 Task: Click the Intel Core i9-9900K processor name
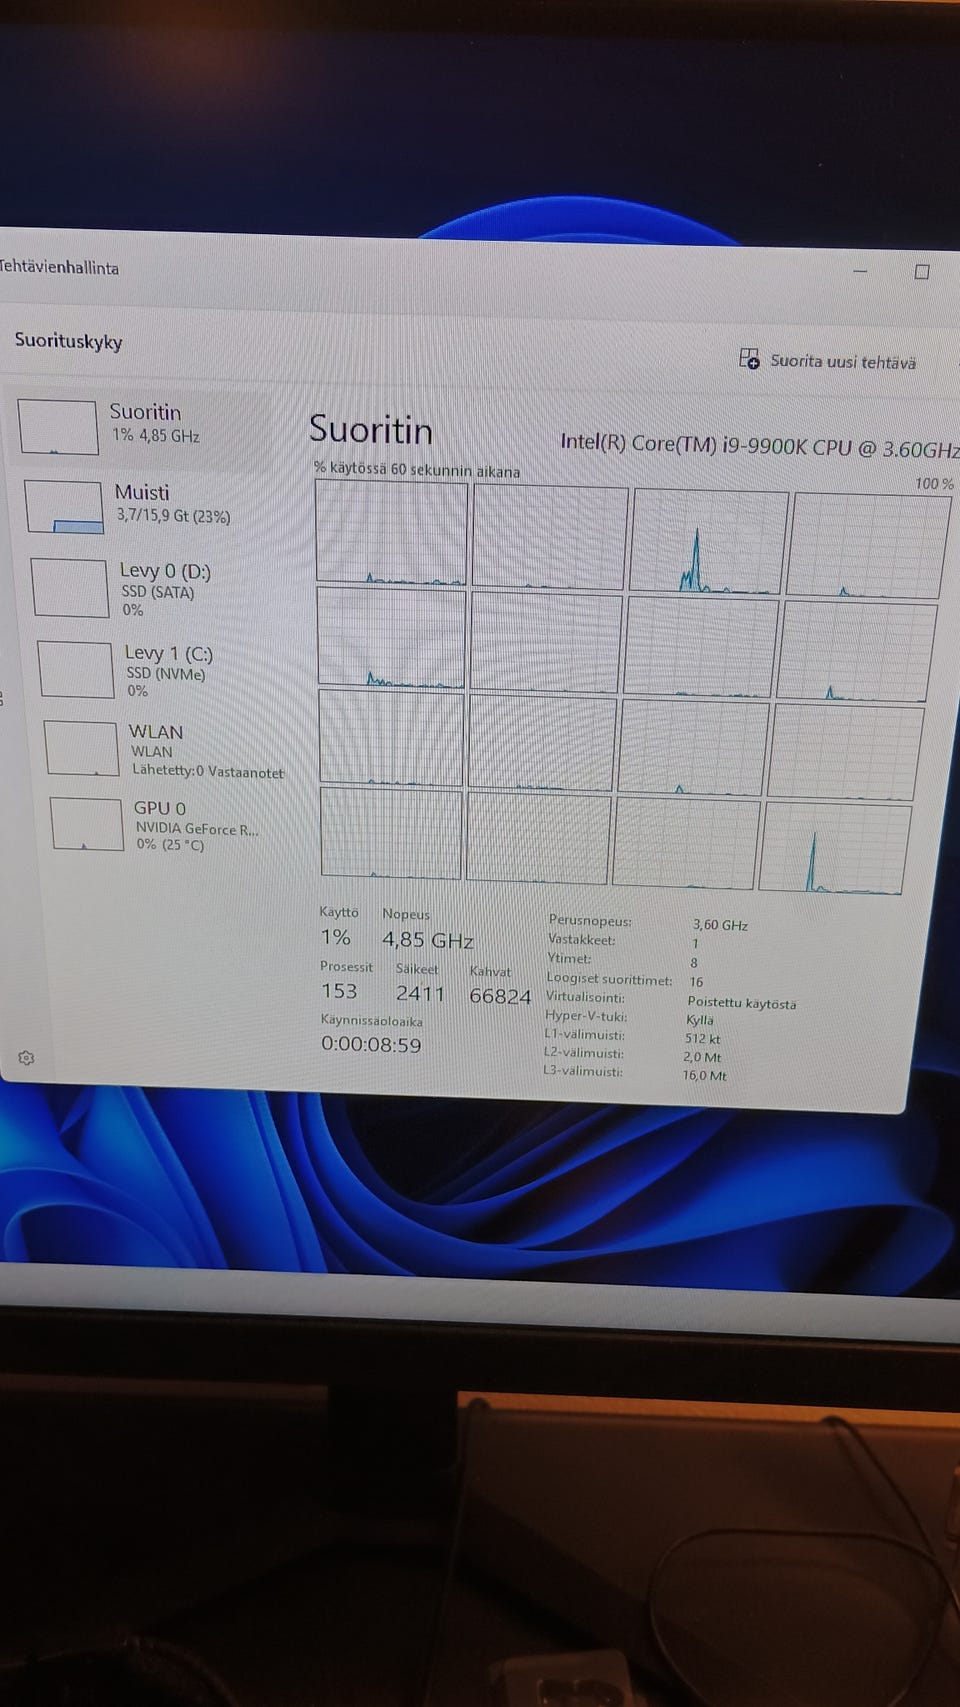[x=760, y=446]
